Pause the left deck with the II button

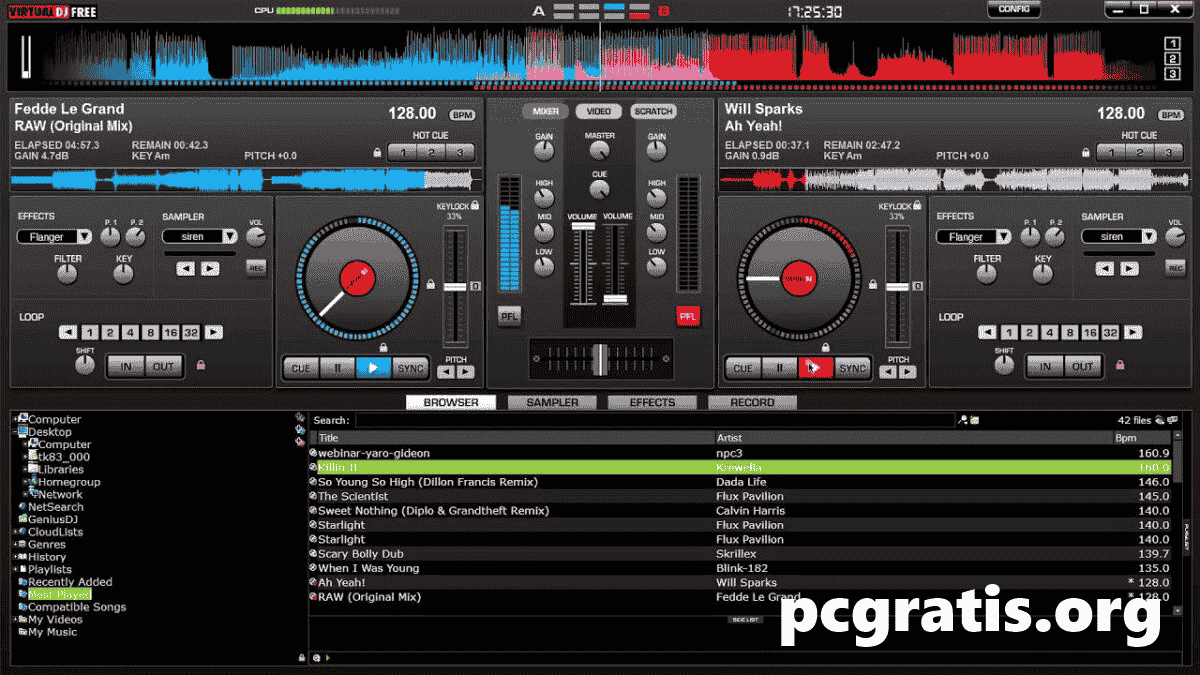[337, 368]
